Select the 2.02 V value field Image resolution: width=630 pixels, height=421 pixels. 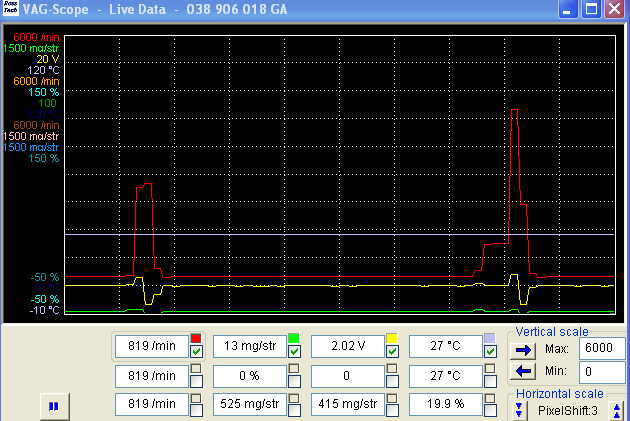coord(345,346)
